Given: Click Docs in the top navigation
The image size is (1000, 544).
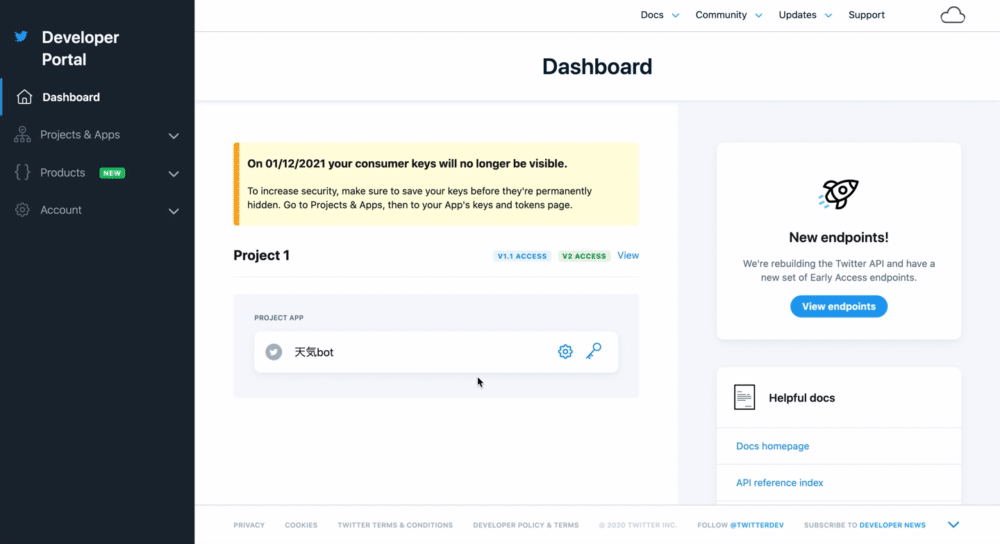Looking at the screenshot, I should pyautogui.click(x=652, y=15).
